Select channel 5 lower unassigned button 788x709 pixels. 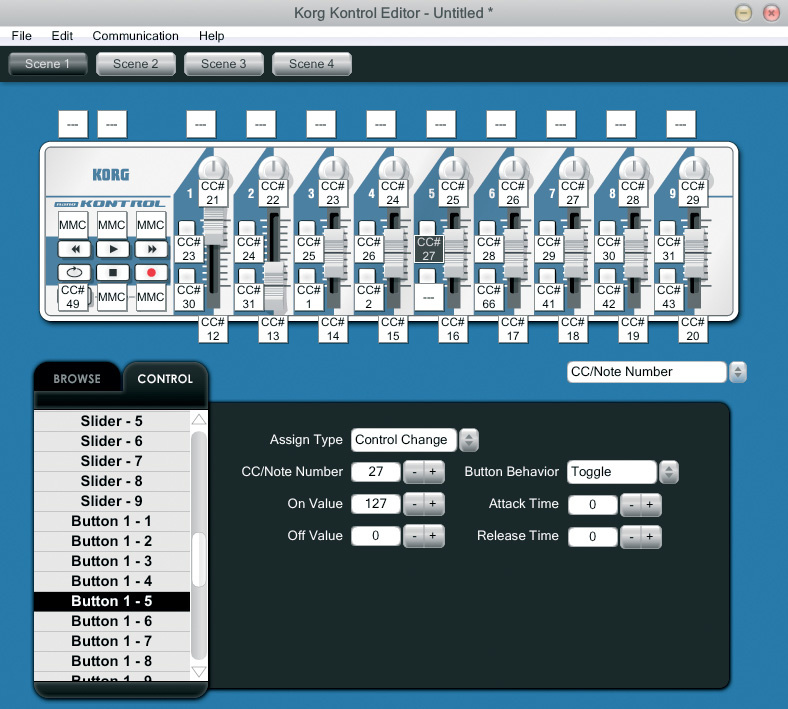tap(429, 297)
